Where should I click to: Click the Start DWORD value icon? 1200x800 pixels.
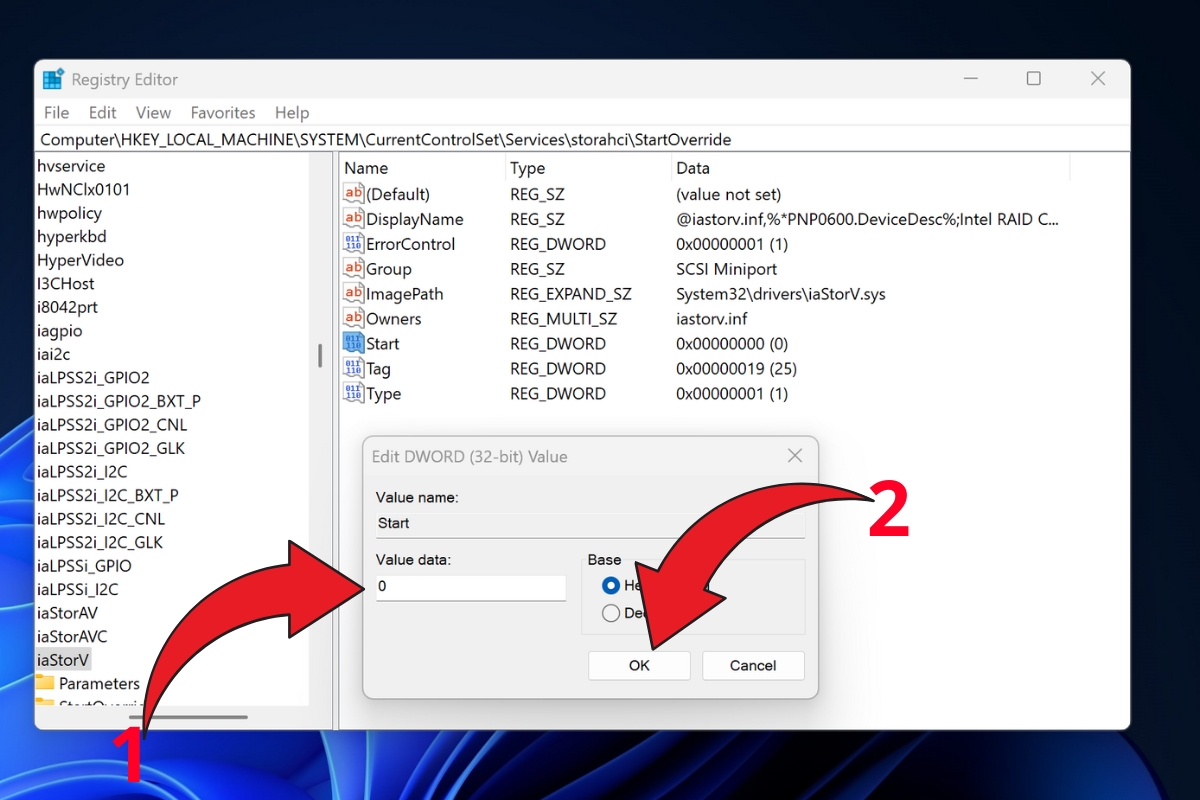[353, 344]
